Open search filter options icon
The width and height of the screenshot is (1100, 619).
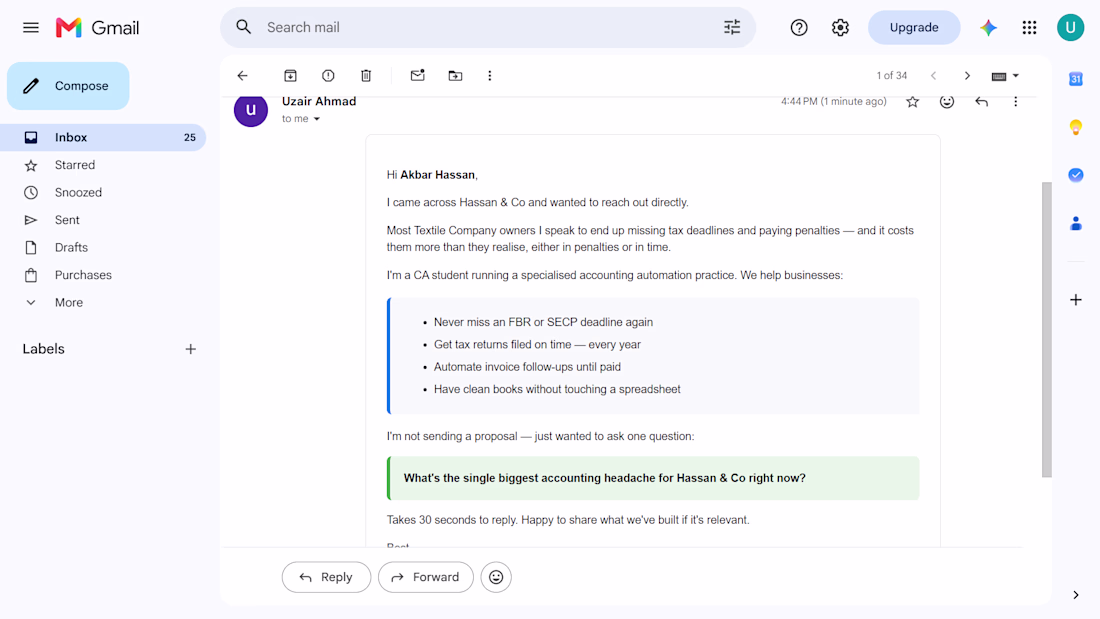click(732, 27)
